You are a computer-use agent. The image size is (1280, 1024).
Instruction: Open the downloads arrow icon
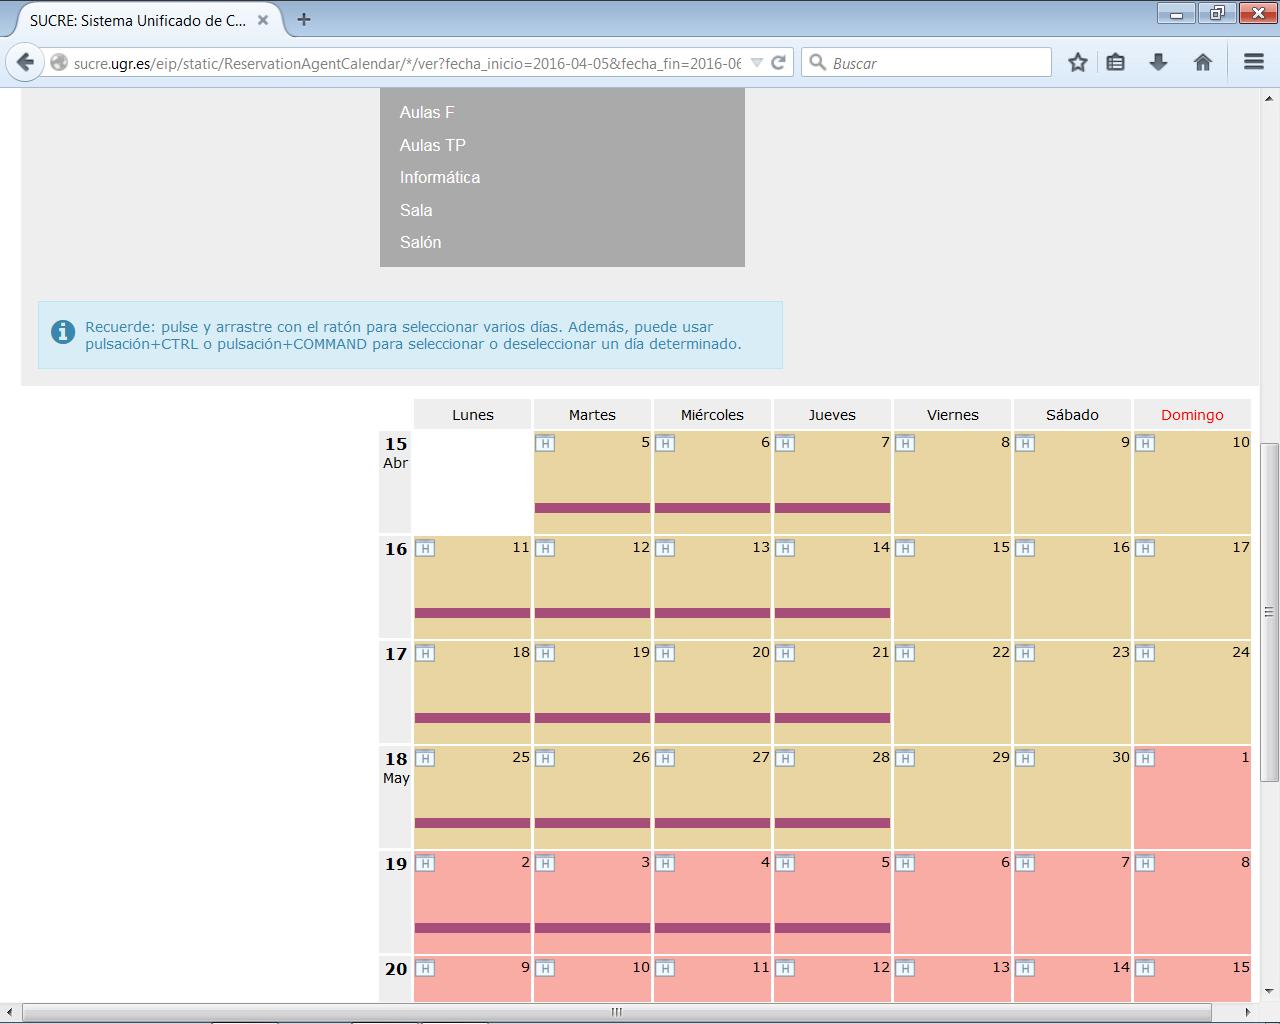click(x=1158, y=62)
